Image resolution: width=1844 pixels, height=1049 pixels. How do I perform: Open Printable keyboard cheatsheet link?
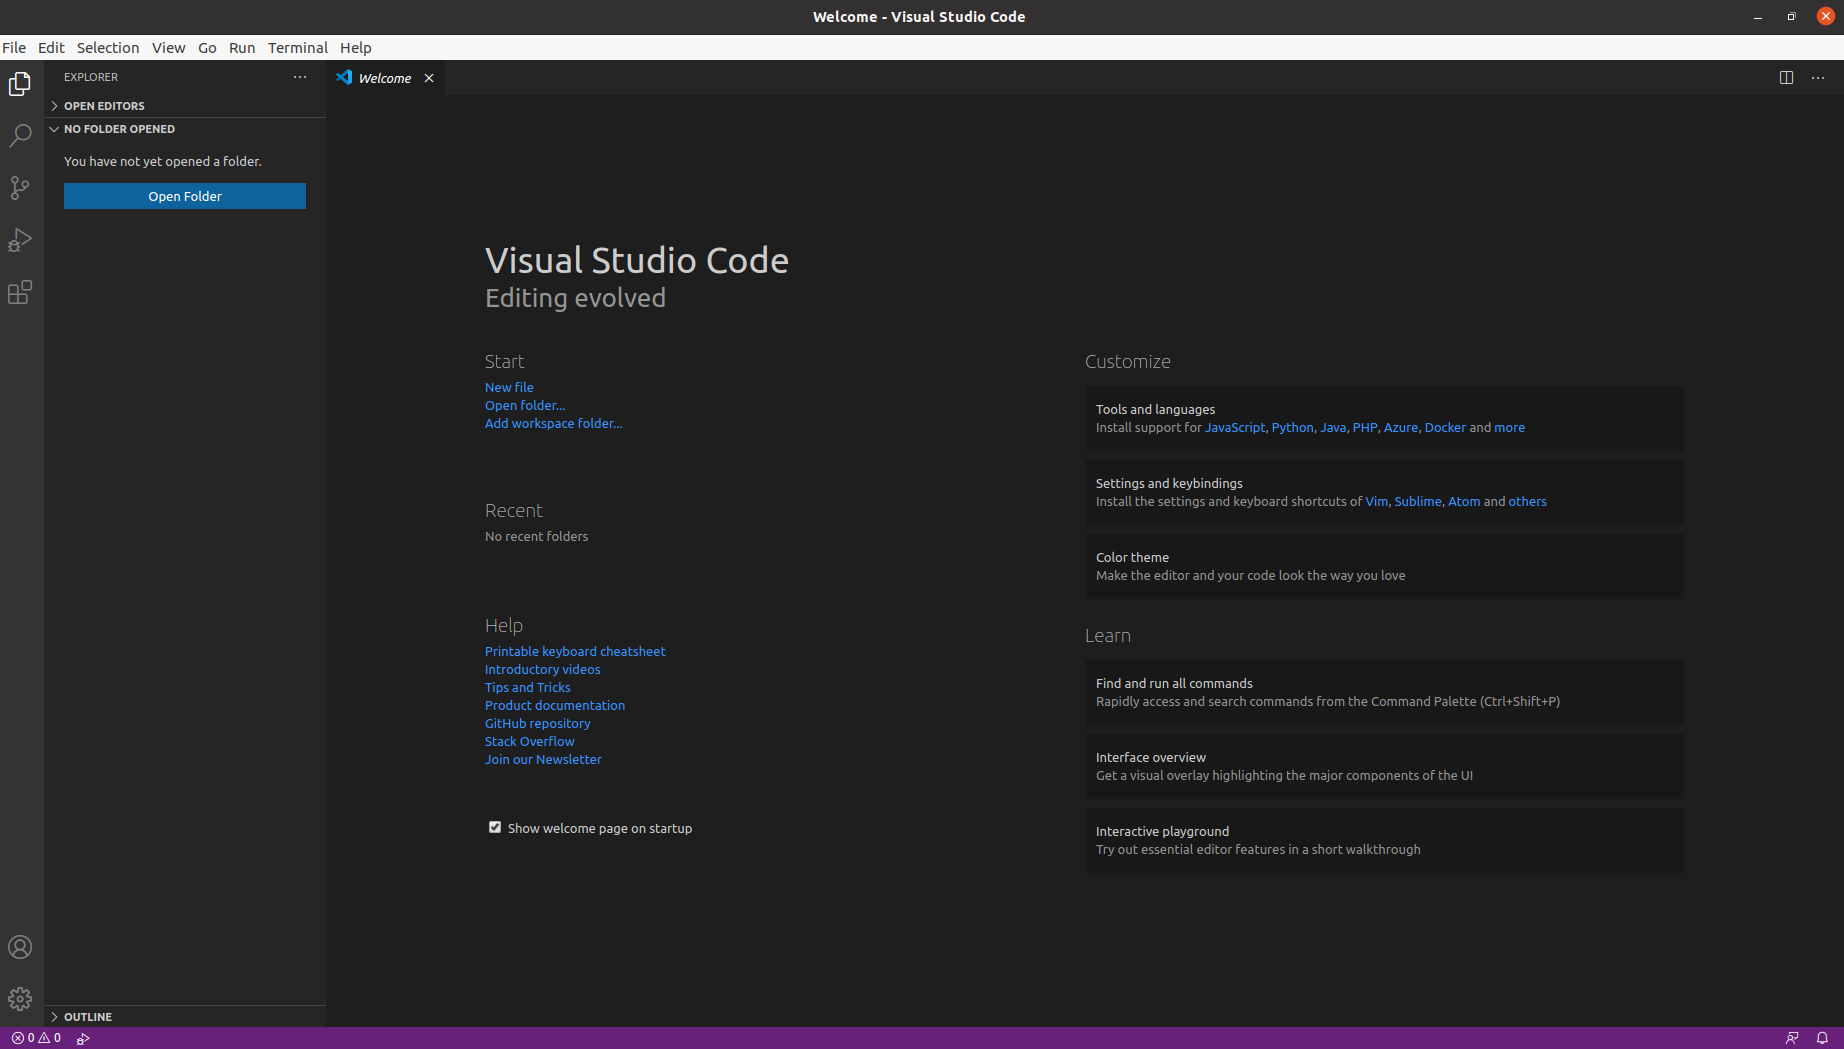click(x=575, y=651)
